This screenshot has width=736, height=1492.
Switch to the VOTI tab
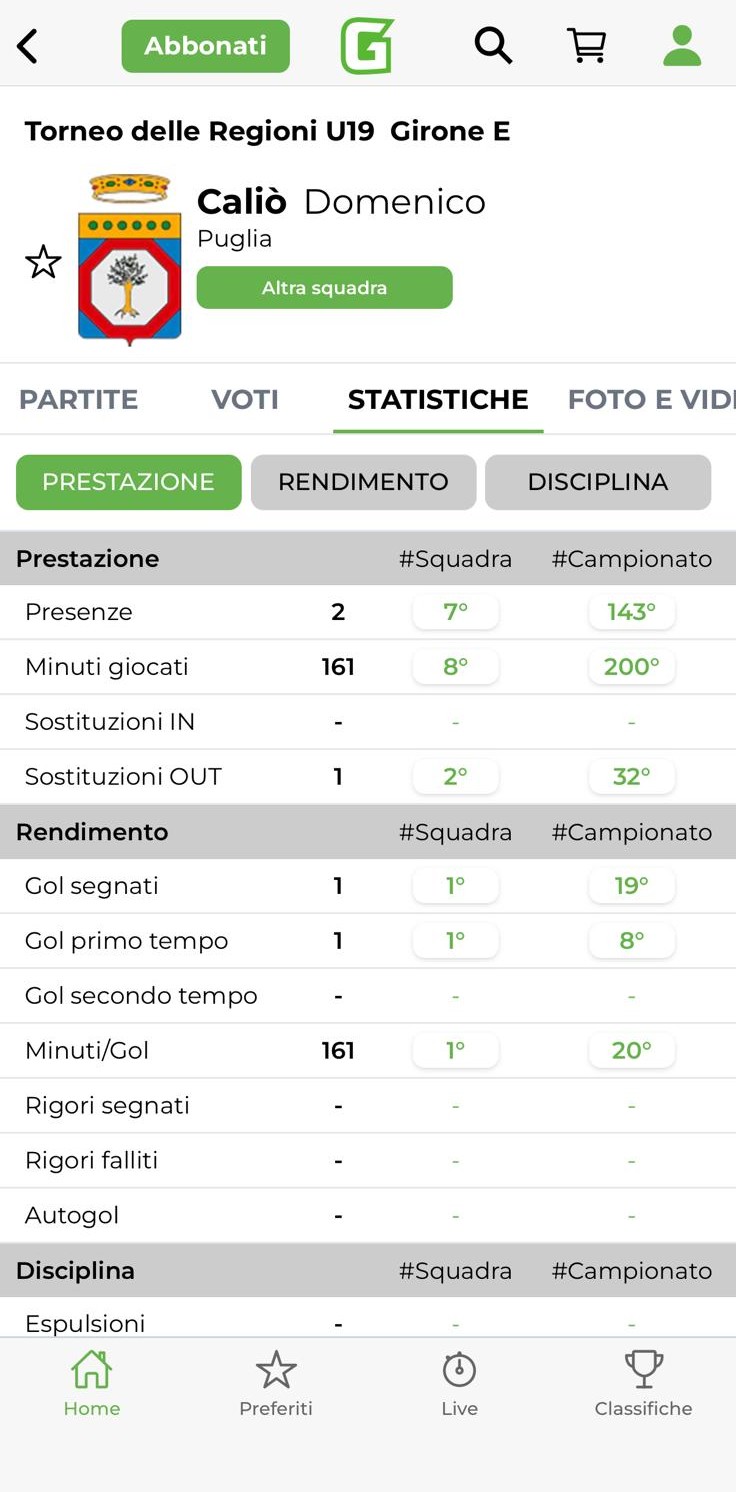245,399
